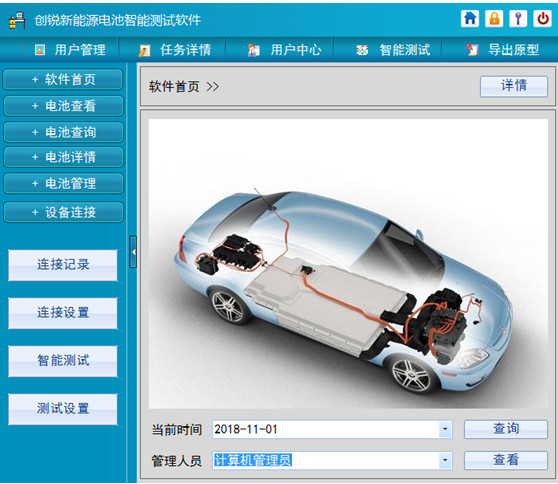This screenshot has height=484, width=558.
Task: Expand the 当前时间 date dropdown
Action: coord(445,429)
